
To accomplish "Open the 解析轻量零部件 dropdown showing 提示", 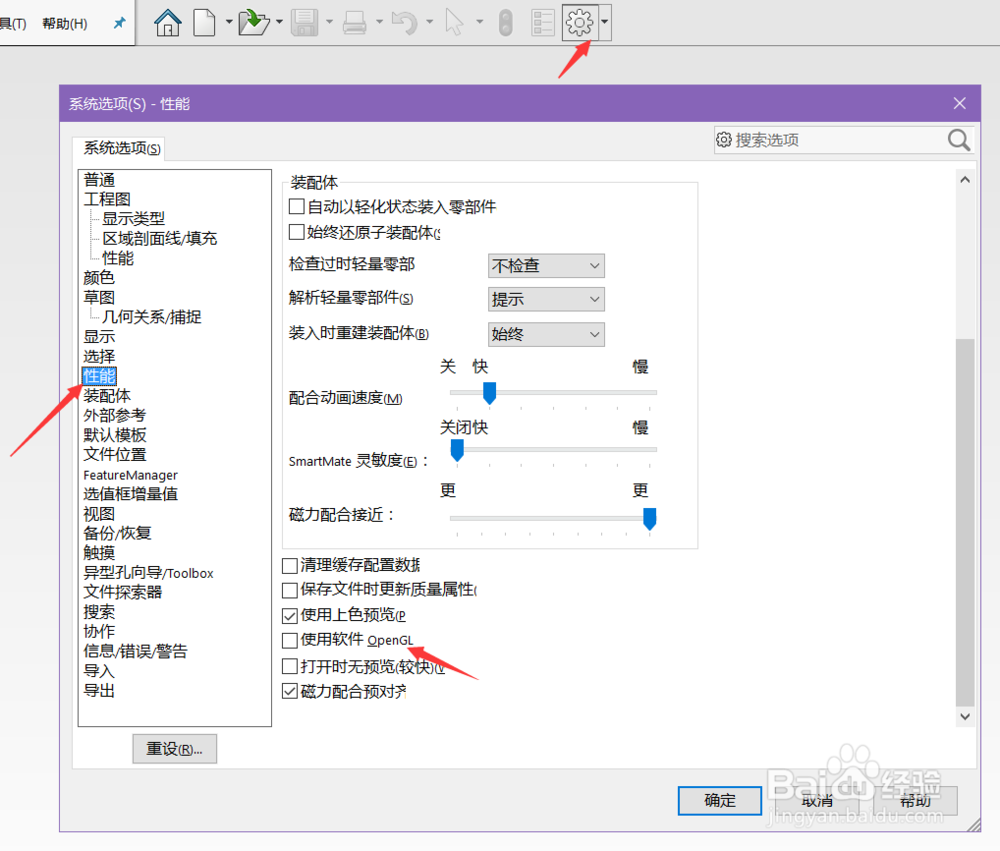I will pos(546,299).
